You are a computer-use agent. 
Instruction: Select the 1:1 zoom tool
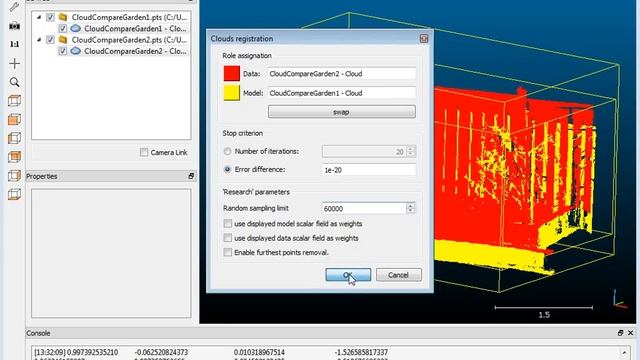(14, 44)
